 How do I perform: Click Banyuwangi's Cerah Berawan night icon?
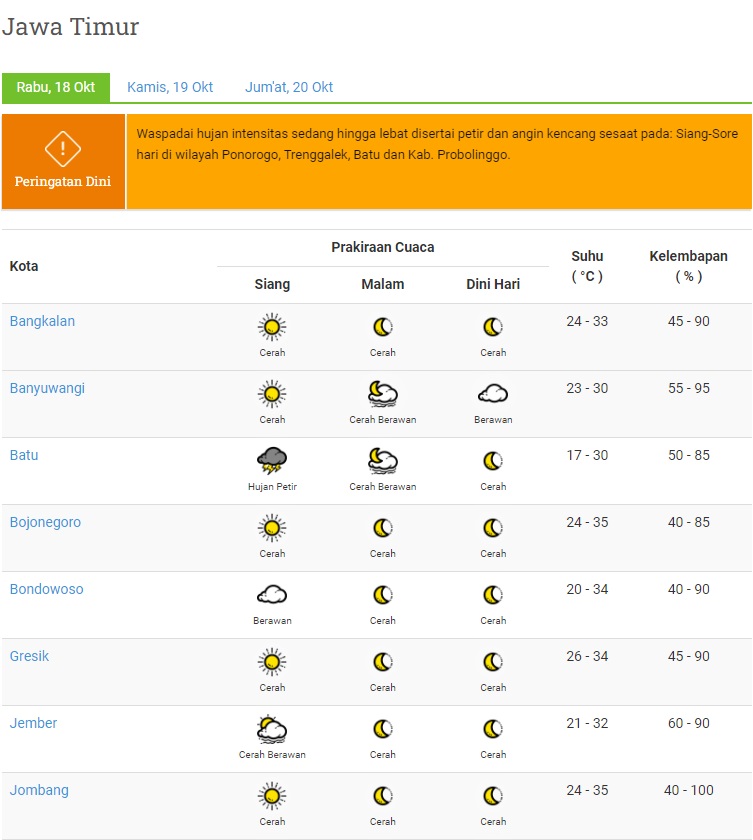pyautogui.click(x=382, y=393)
